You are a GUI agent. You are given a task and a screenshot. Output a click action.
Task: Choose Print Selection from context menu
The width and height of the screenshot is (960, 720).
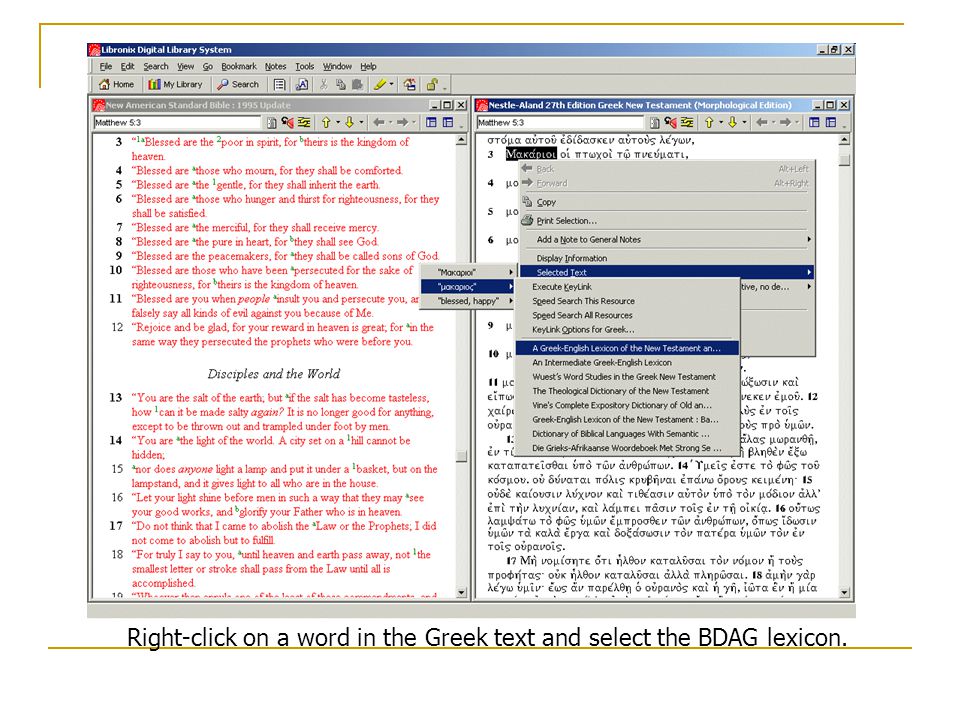pyautogui.click(x=667, y=220)
